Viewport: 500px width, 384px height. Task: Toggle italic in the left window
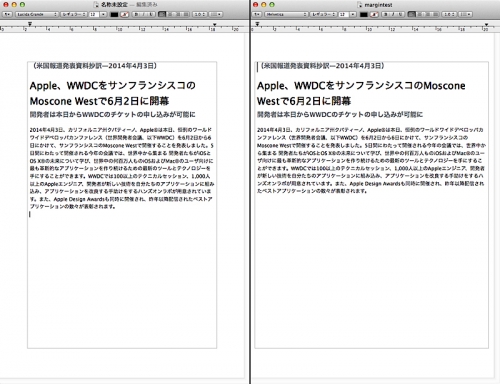(144, 14)
